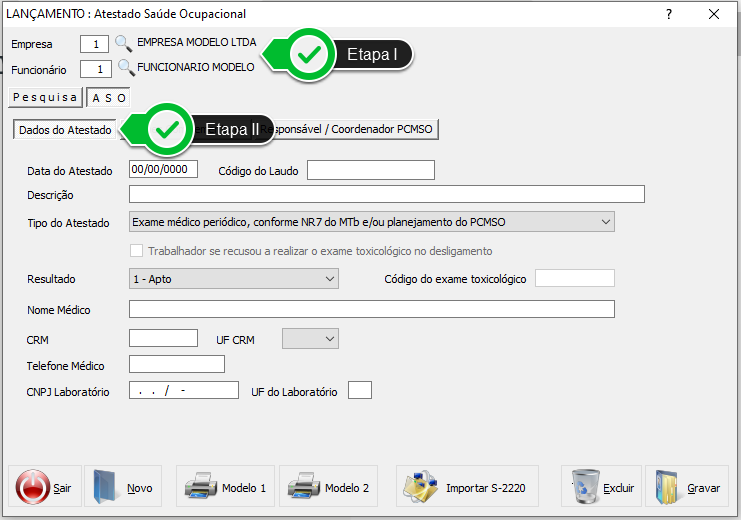Viewport: 741px width, 520px height.
Task: Click the Nome Médico text field
Action: 371,310
